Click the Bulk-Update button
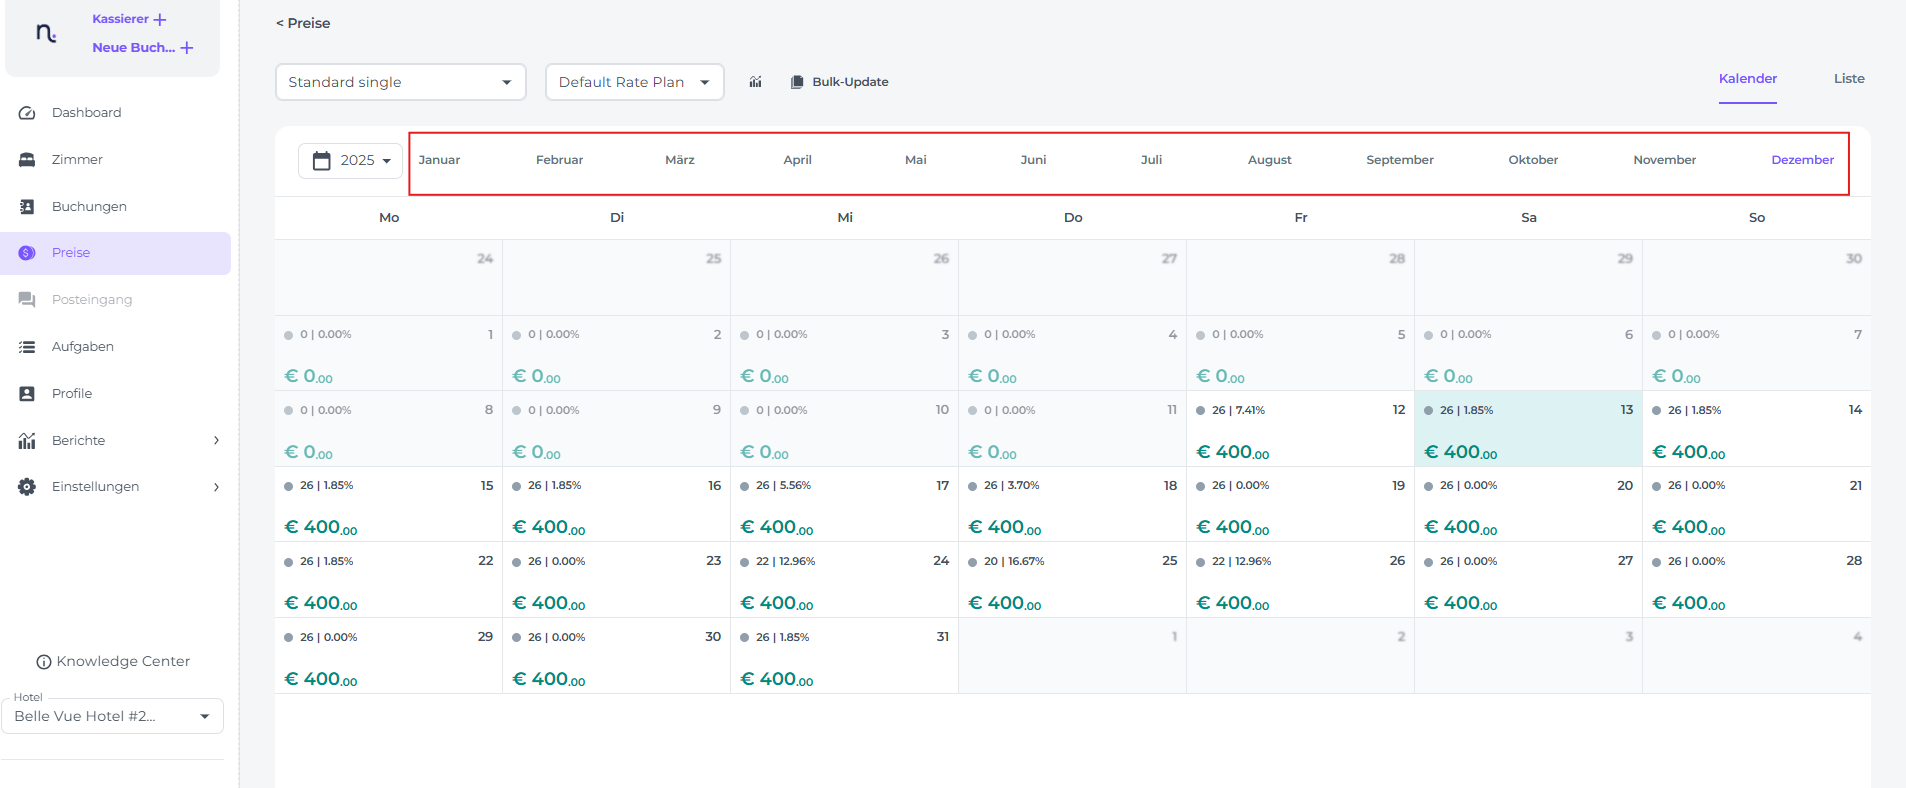Screen dimensions: 1906x788 (839, 82)
